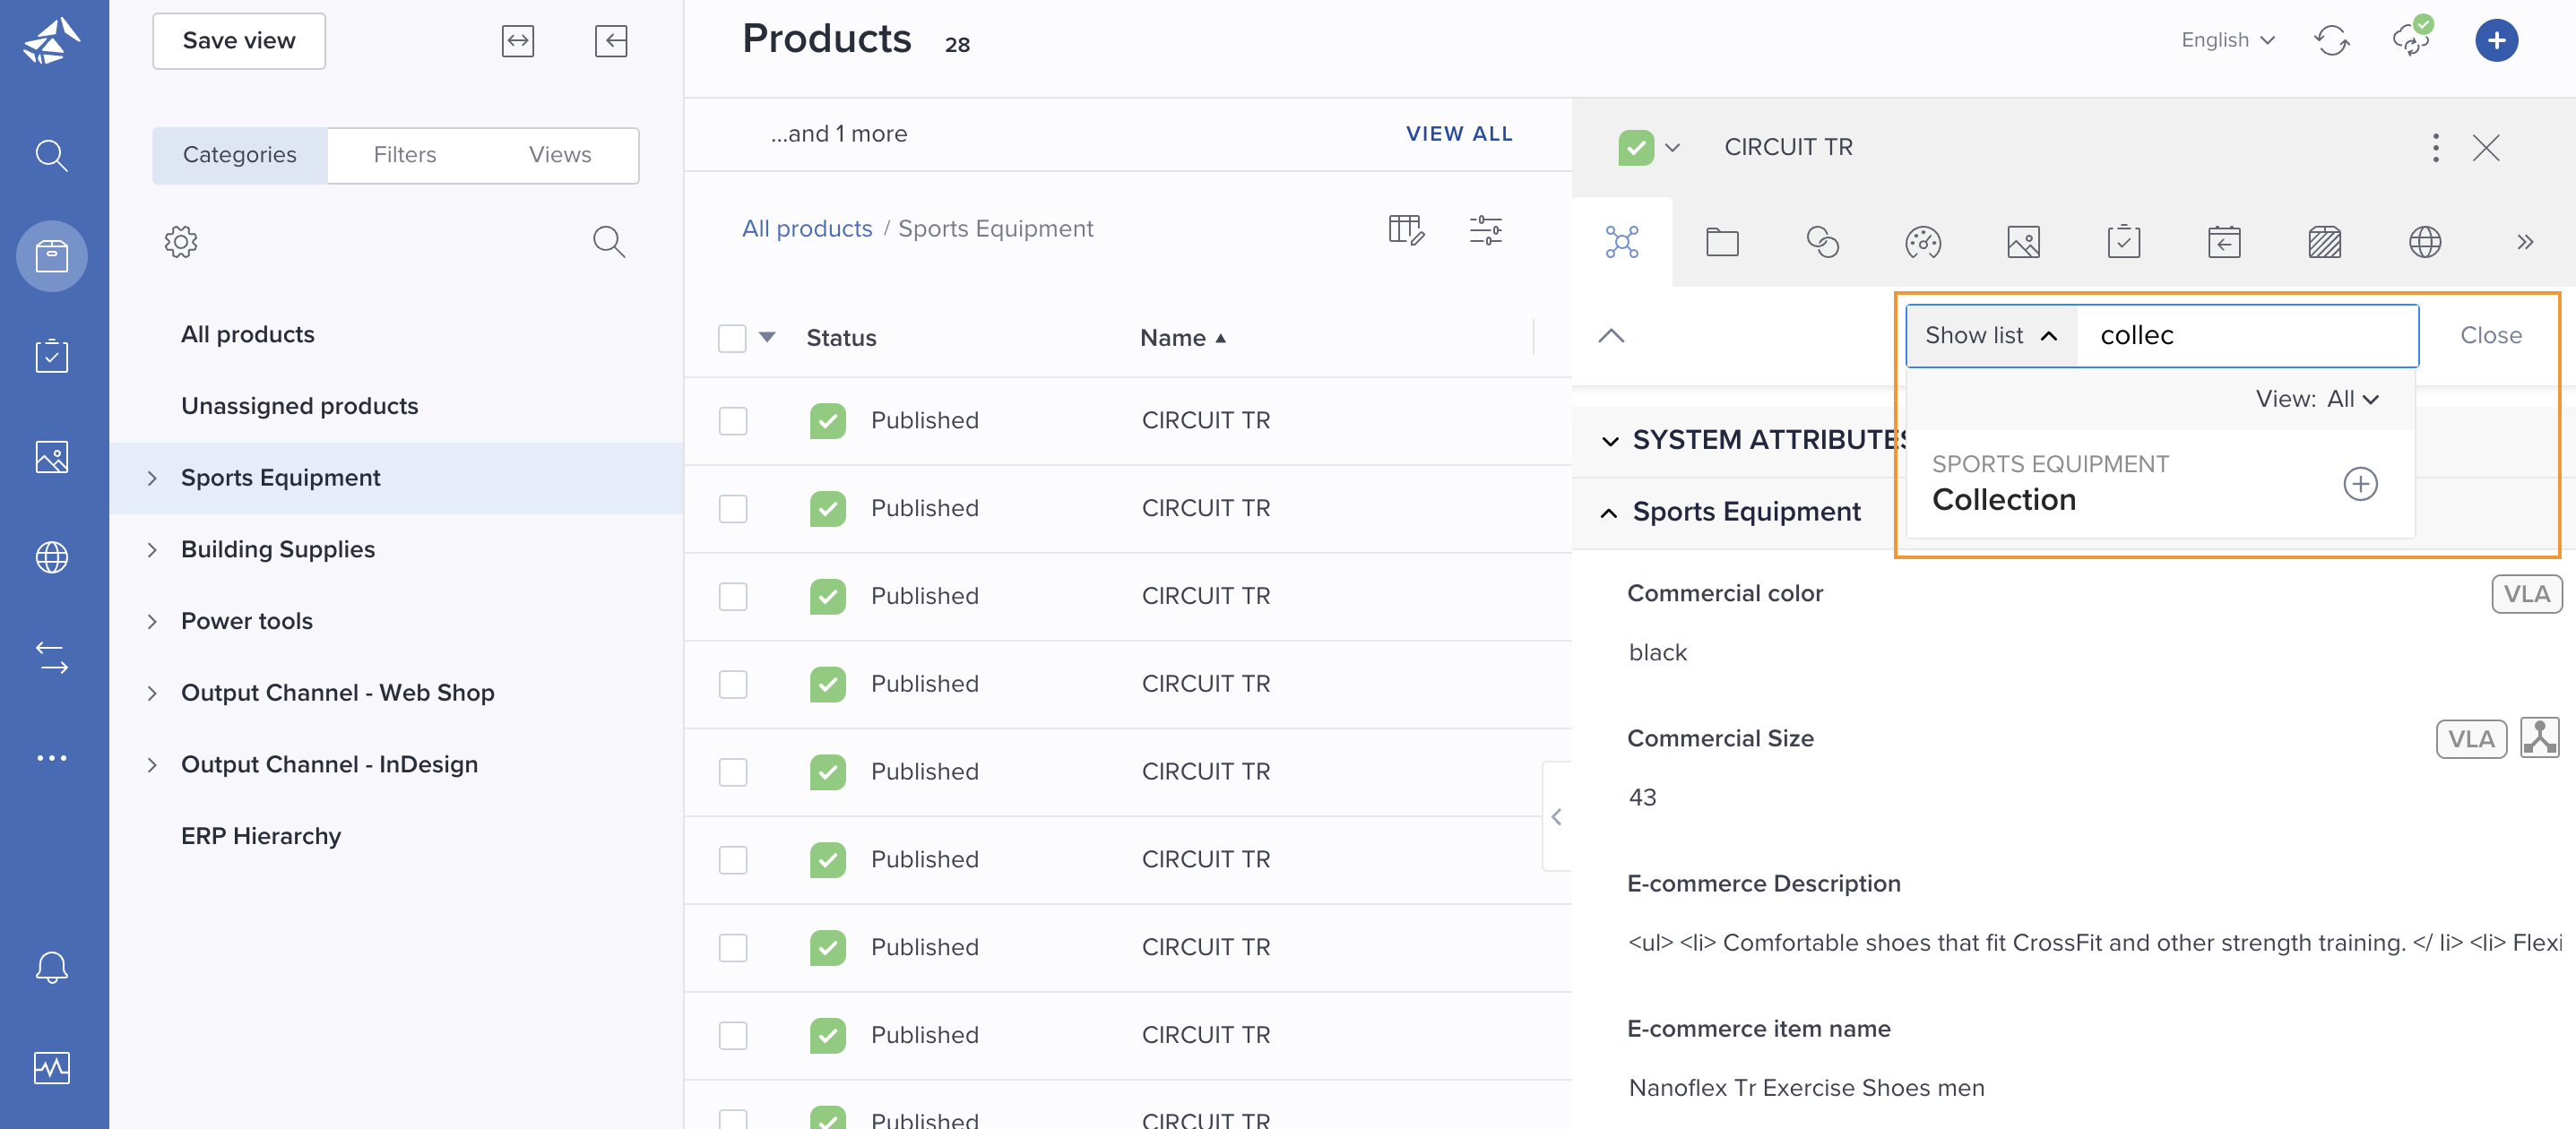Collapse the Sports Equipment attribute group
The height and width of the screenshot is (1129, 2576).
coord(1609,513)
